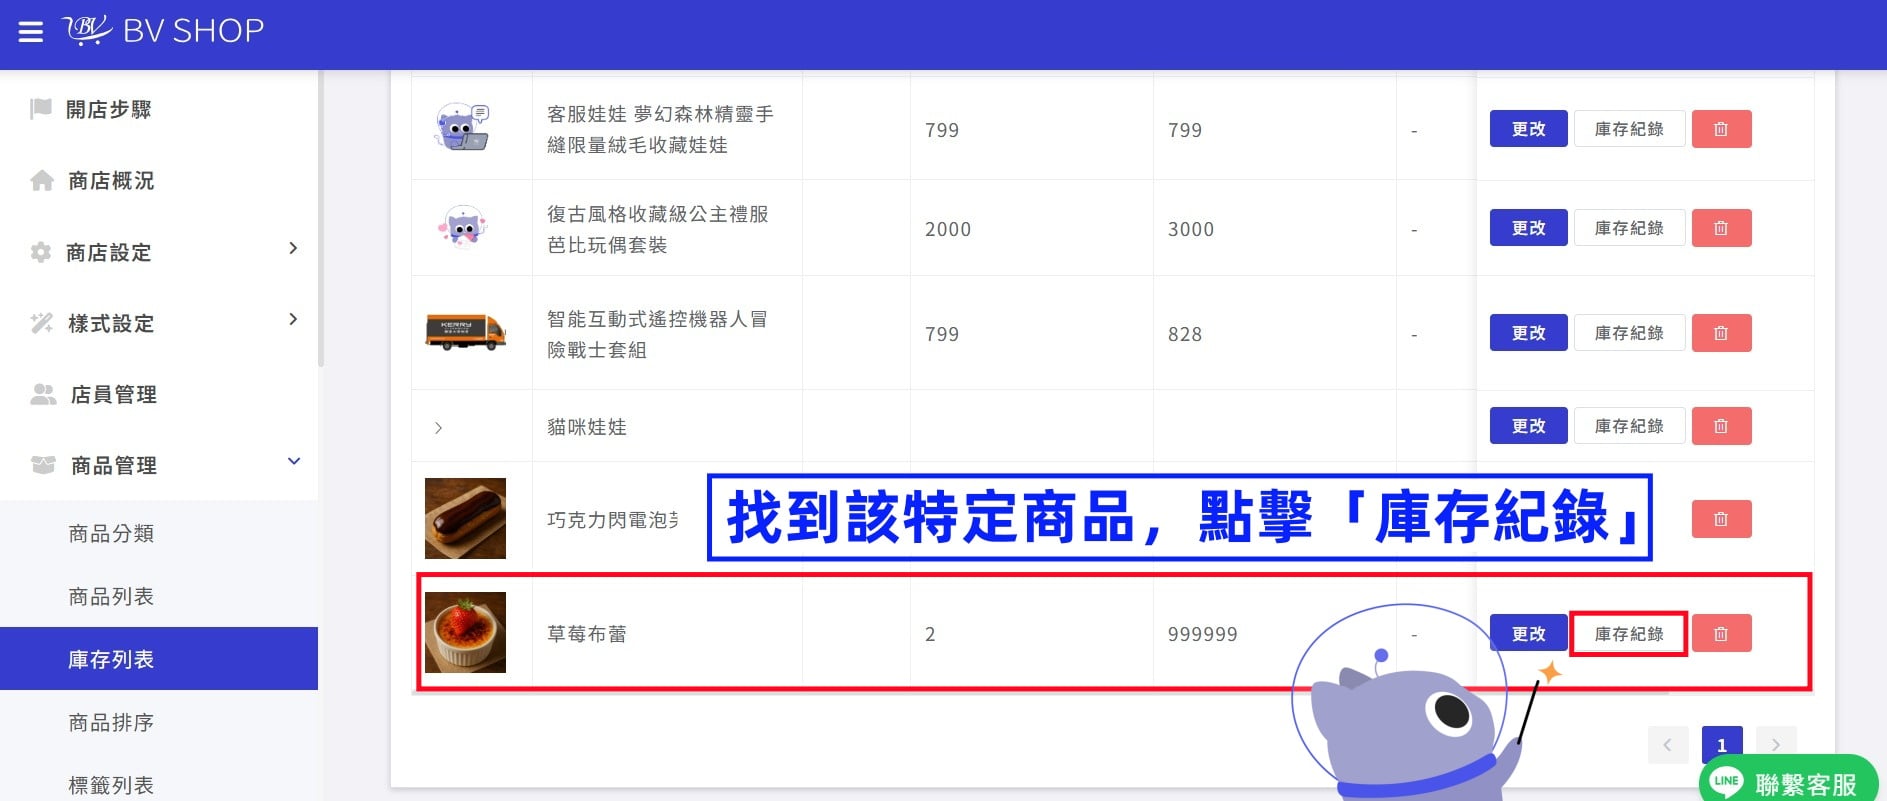Delete the 復古風格收藏級公主禮服 row

click(x=1721, y=228)
